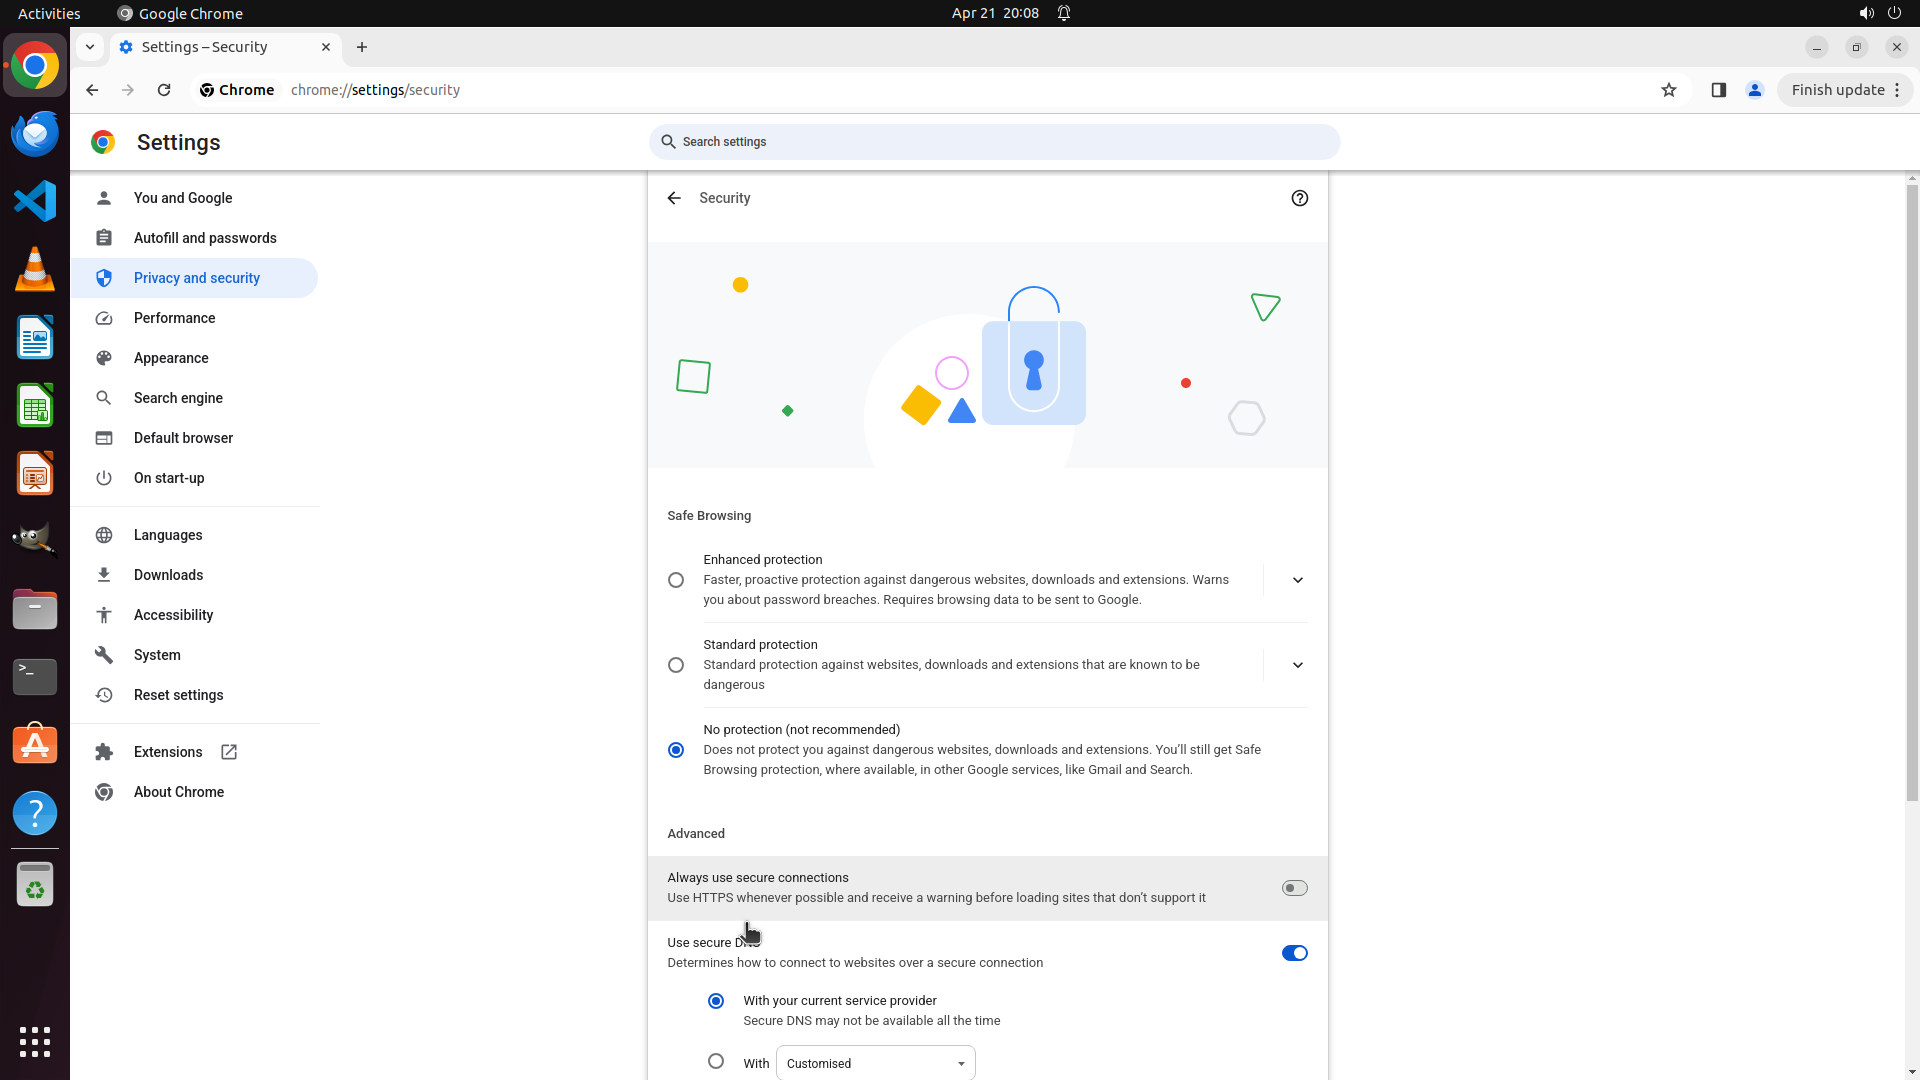Open a new tab with plus icon
1920x1080 pixels.
coord(362,47)
